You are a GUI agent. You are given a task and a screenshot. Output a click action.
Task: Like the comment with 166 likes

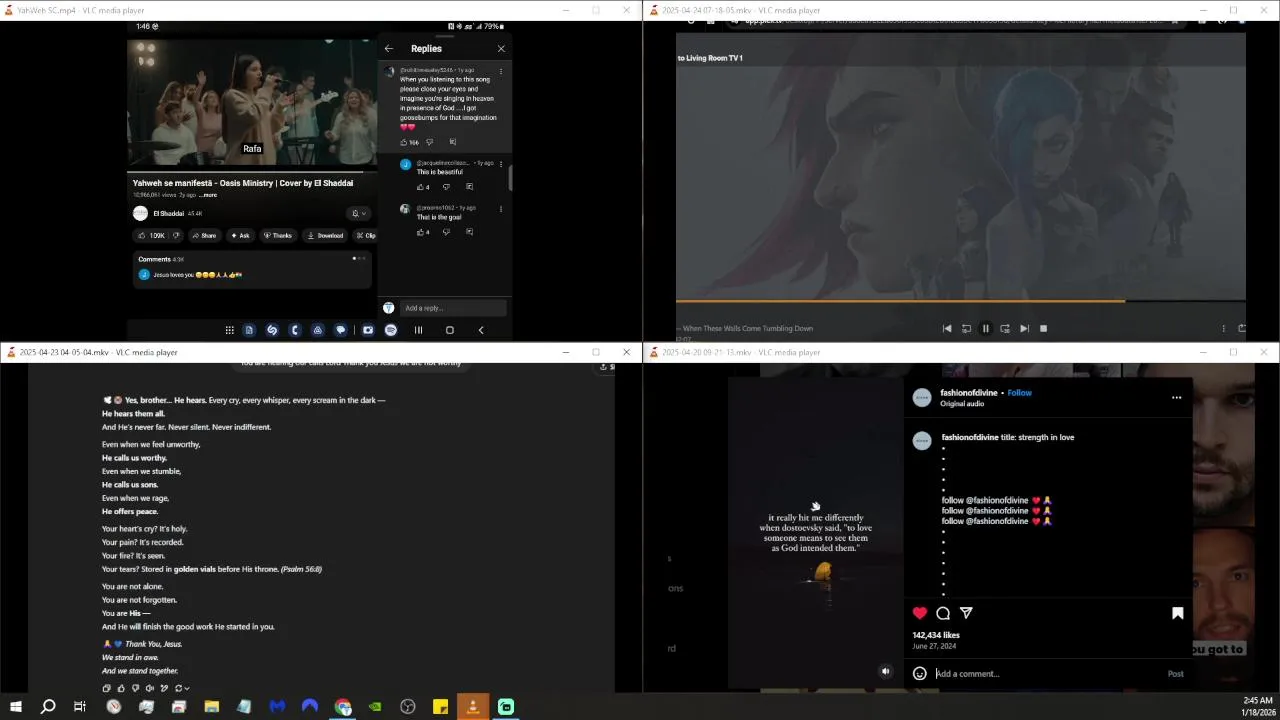coord(404,142)
